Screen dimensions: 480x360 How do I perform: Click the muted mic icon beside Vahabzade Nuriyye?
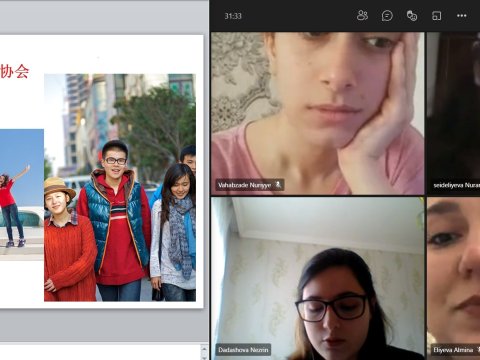278,184
